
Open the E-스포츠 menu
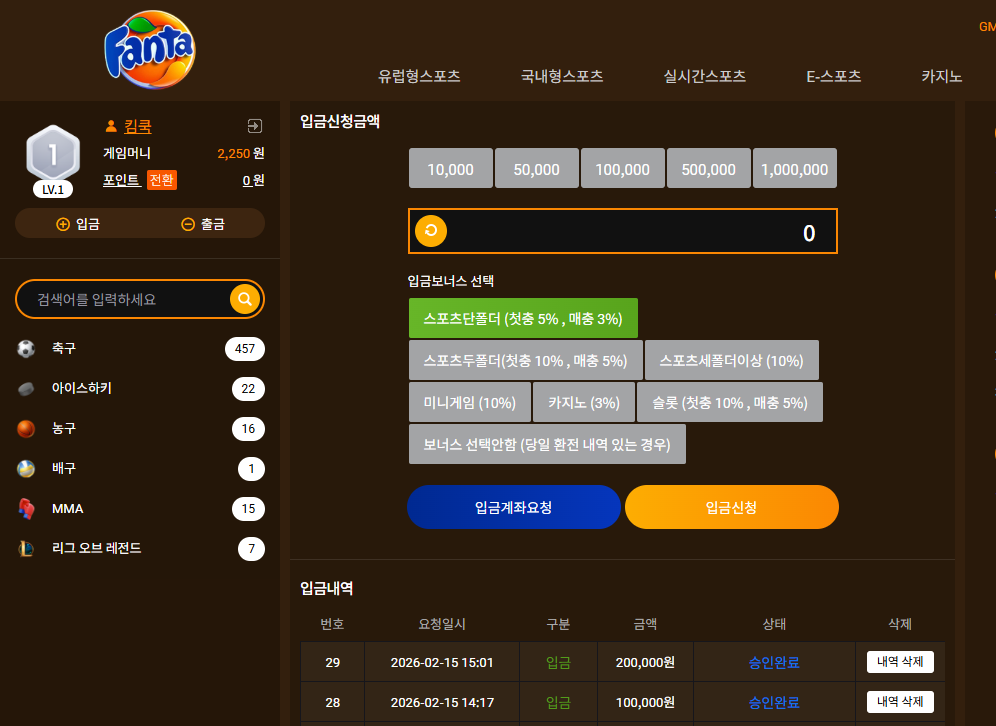point(833,76)
